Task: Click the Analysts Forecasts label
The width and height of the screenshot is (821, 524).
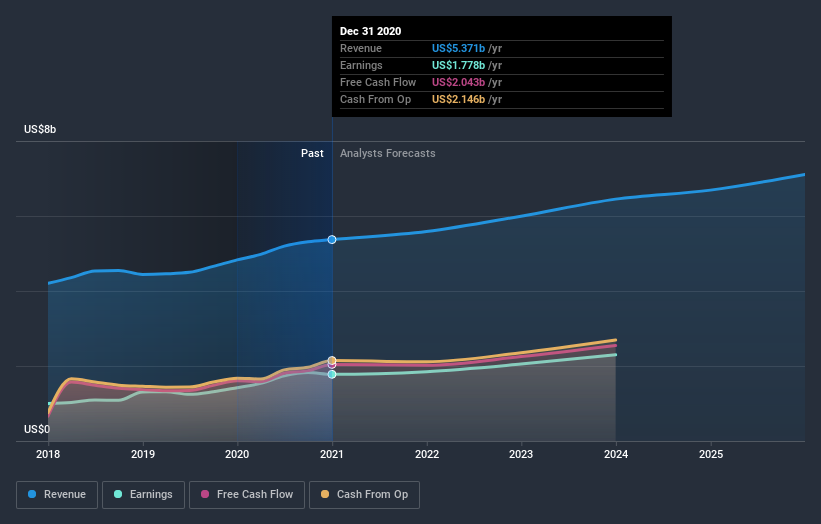Action: click(387, 153)
